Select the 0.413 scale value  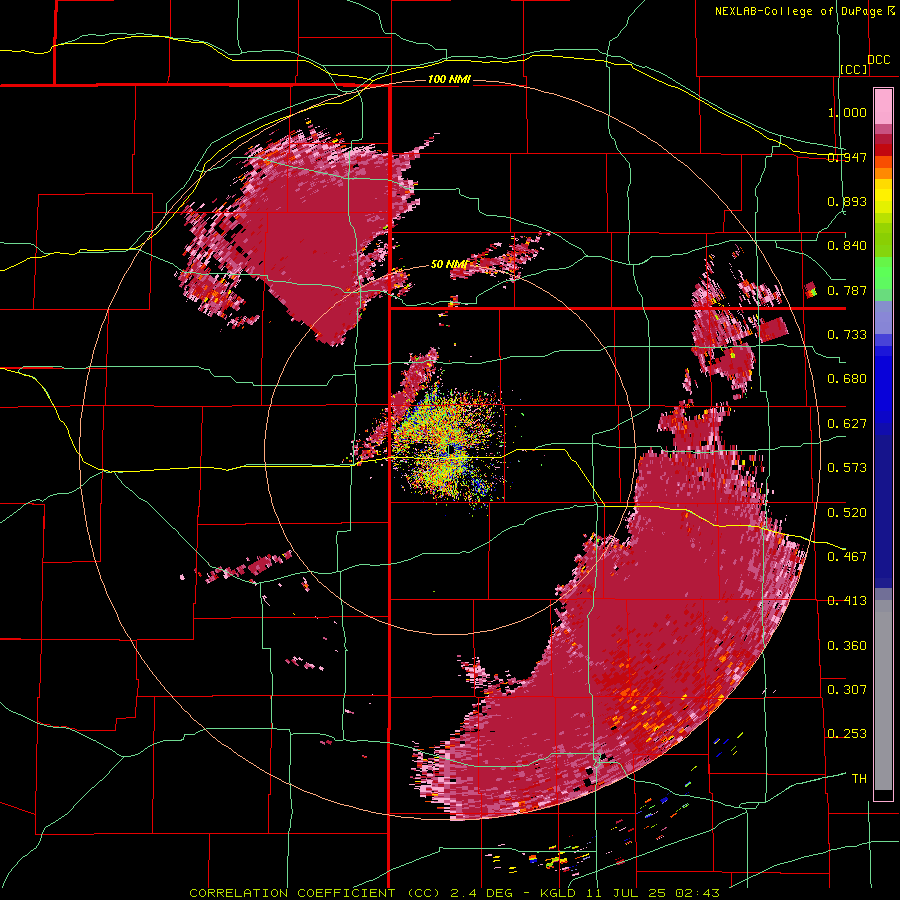coord(847,601)
